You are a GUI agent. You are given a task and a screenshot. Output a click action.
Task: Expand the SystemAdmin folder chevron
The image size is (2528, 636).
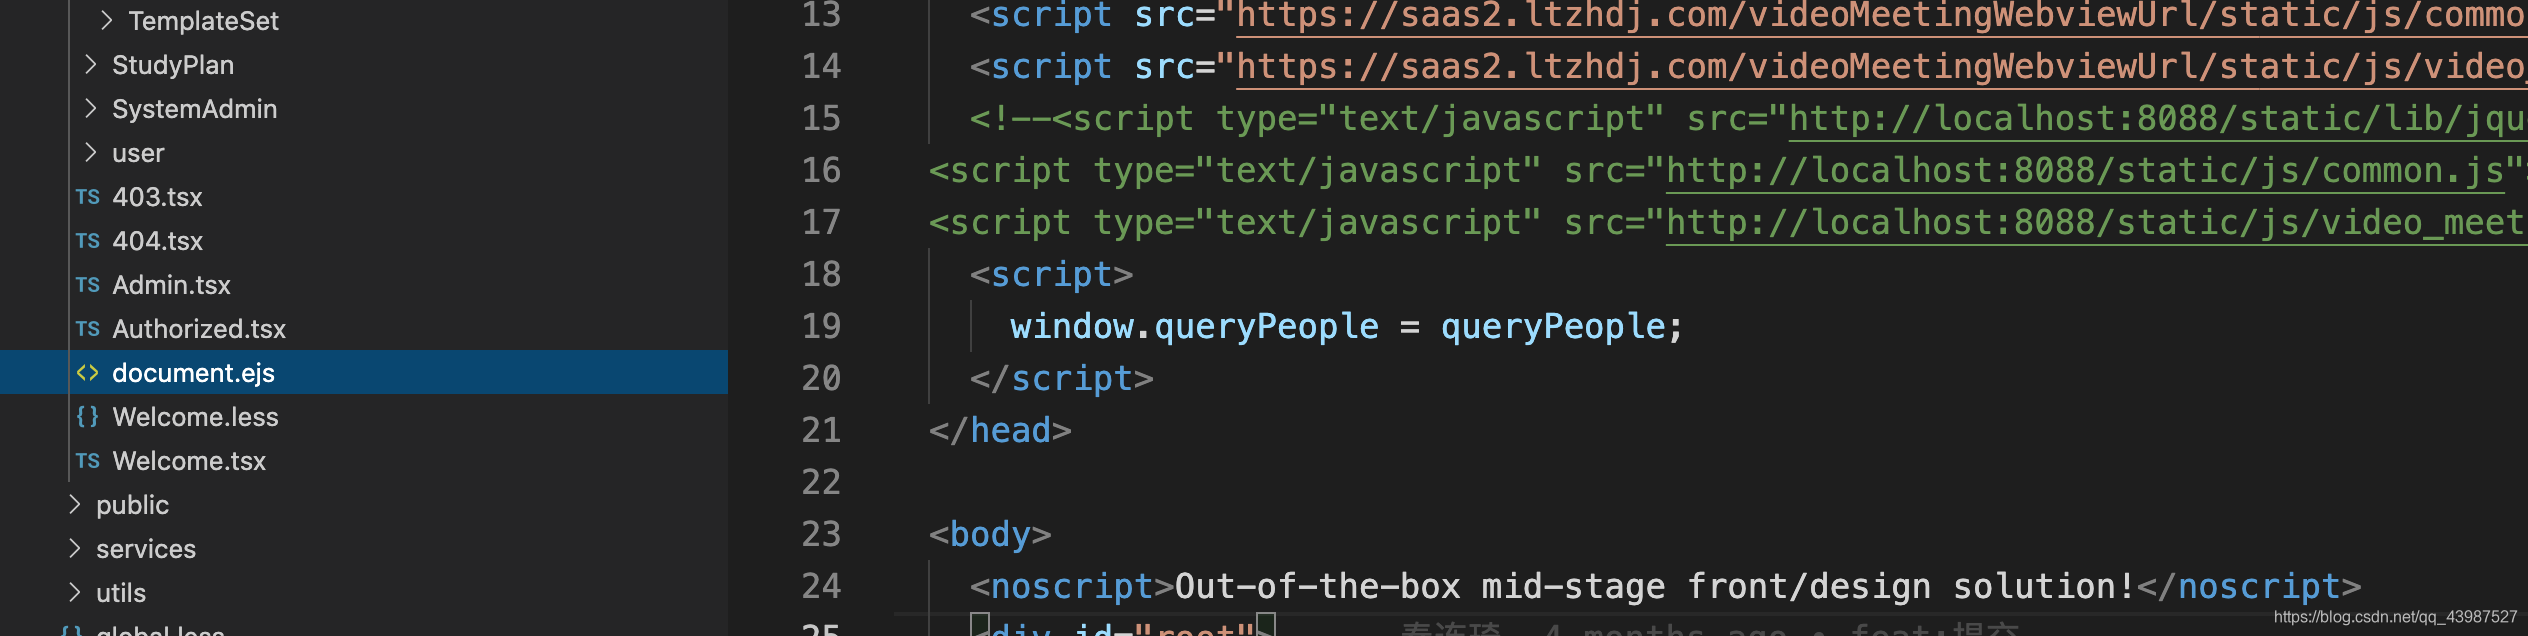coord(91,108)
